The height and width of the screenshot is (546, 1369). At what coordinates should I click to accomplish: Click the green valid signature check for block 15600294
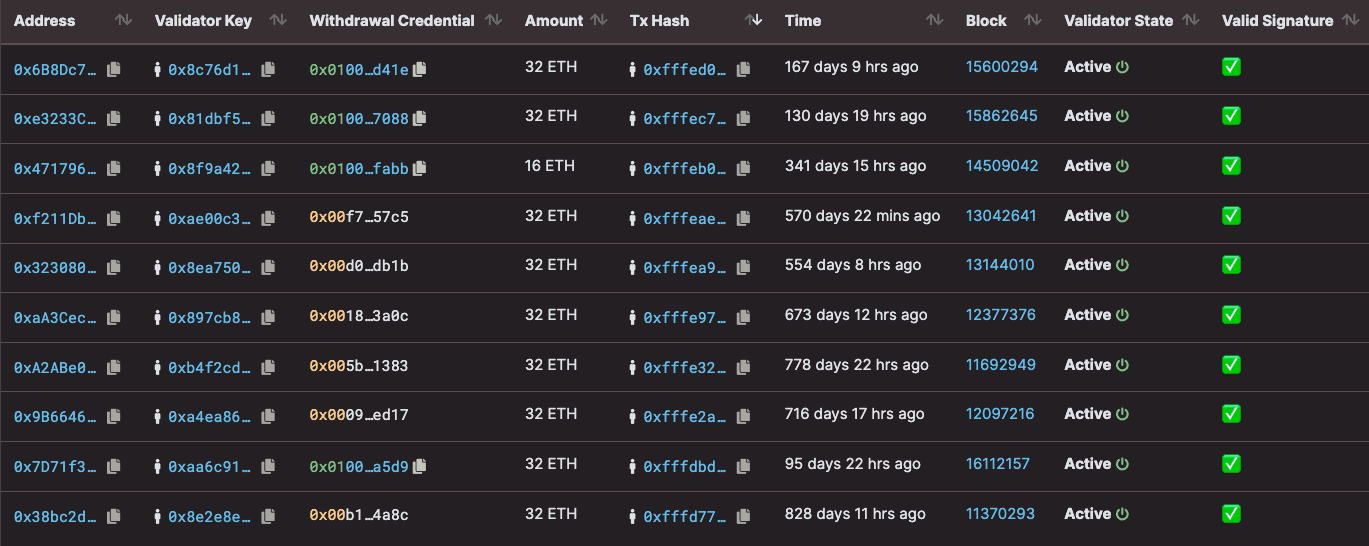[x=1231, y=67]
